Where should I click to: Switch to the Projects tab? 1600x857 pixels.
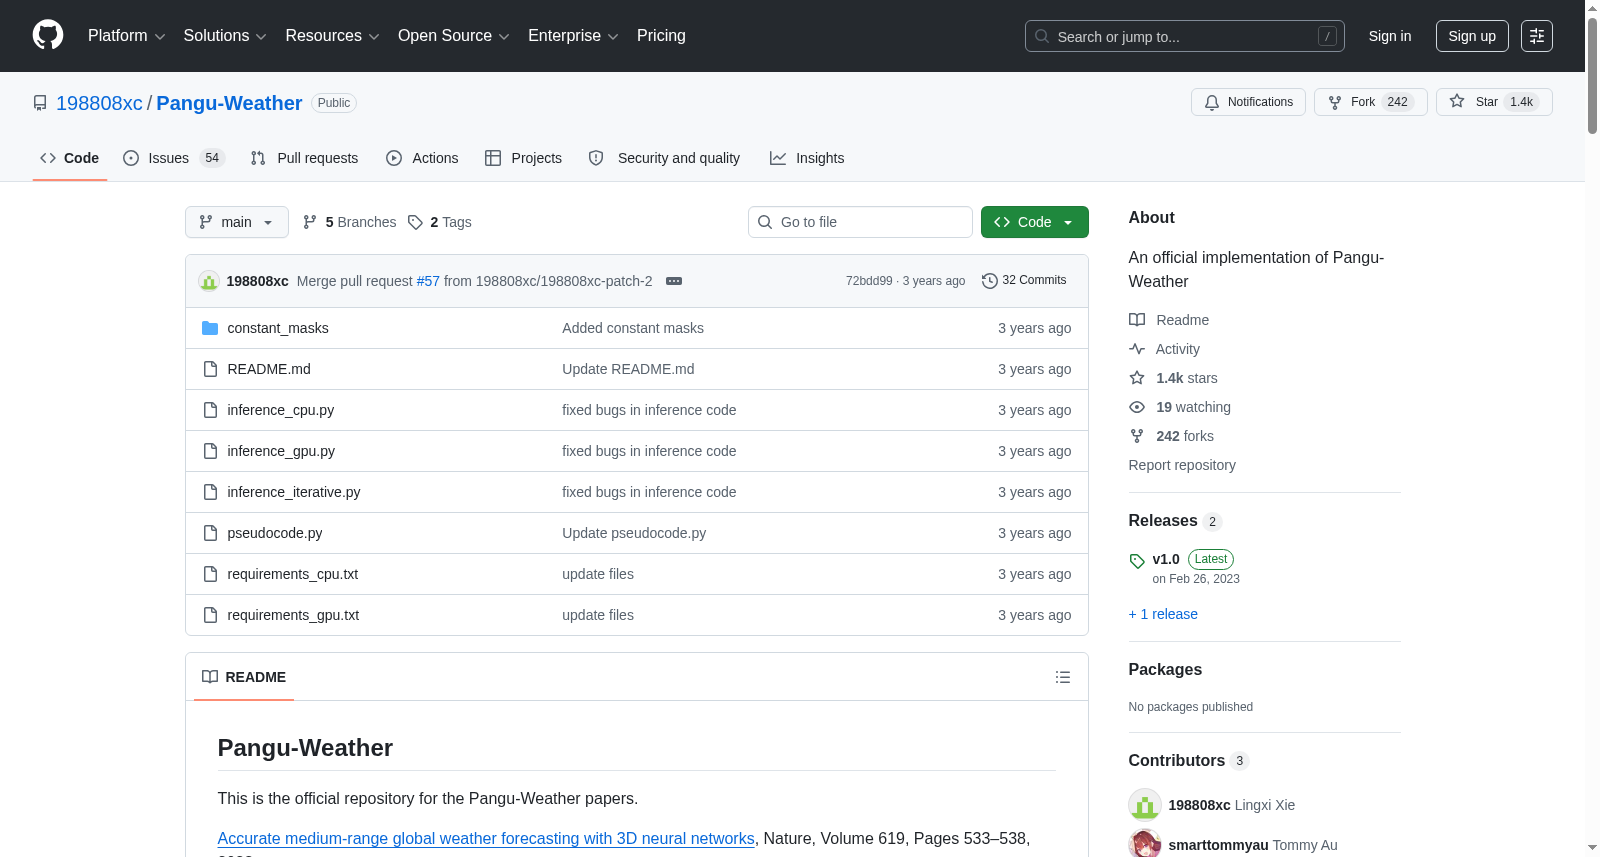[x=523, y=158]
